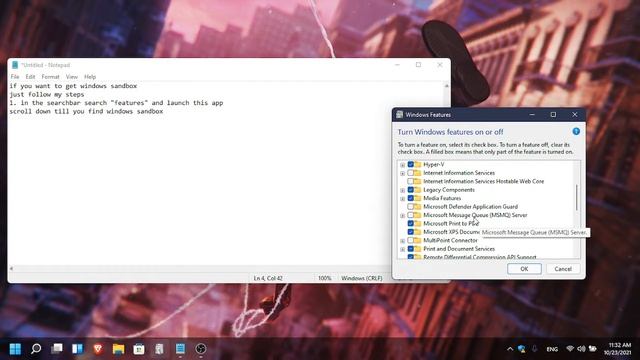The height and width of the screenshot is (360, 640).
Task: Open Notepad File menu
Action: point(15,76)
